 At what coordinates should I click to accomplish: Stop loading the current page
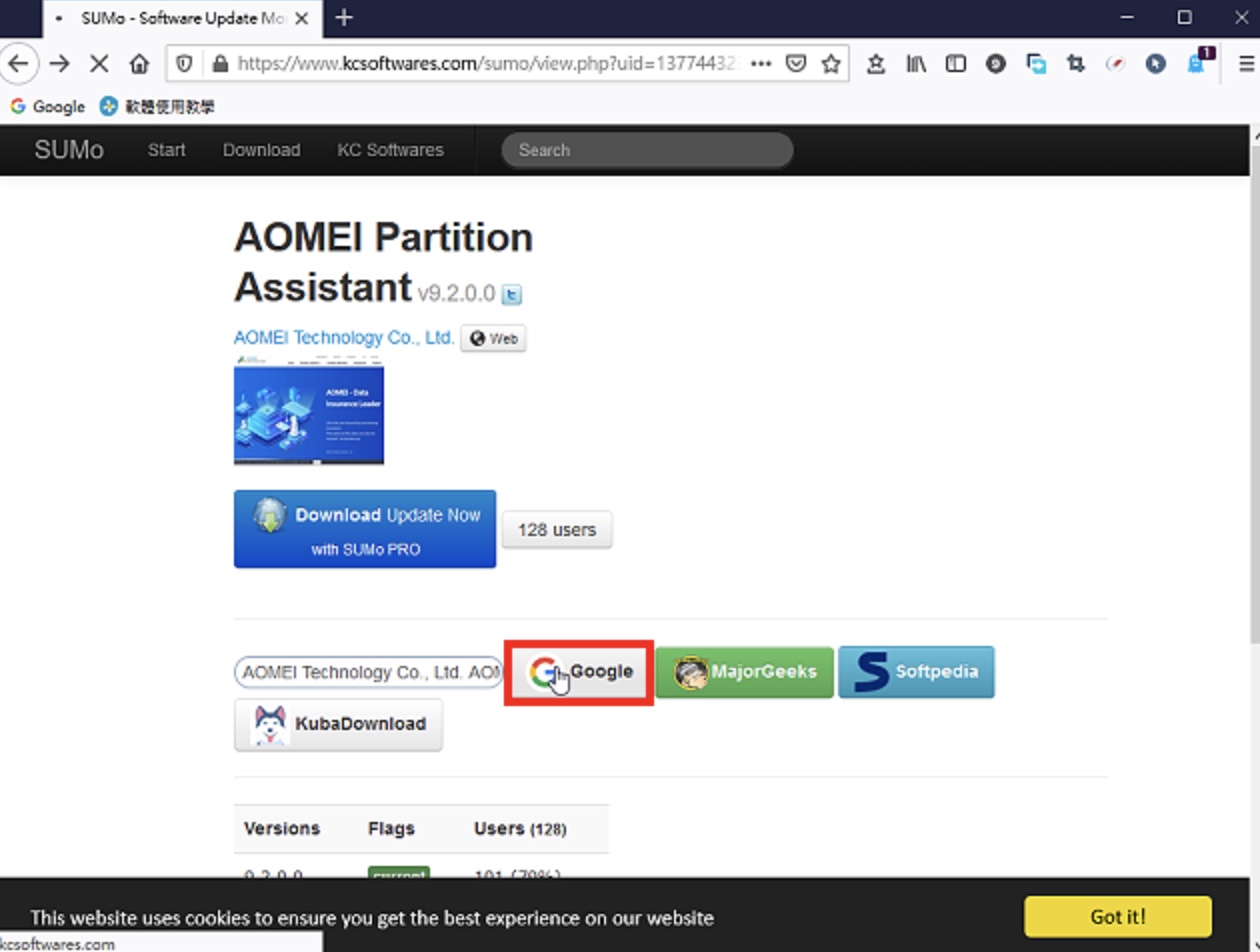click(x=99, y=64)
